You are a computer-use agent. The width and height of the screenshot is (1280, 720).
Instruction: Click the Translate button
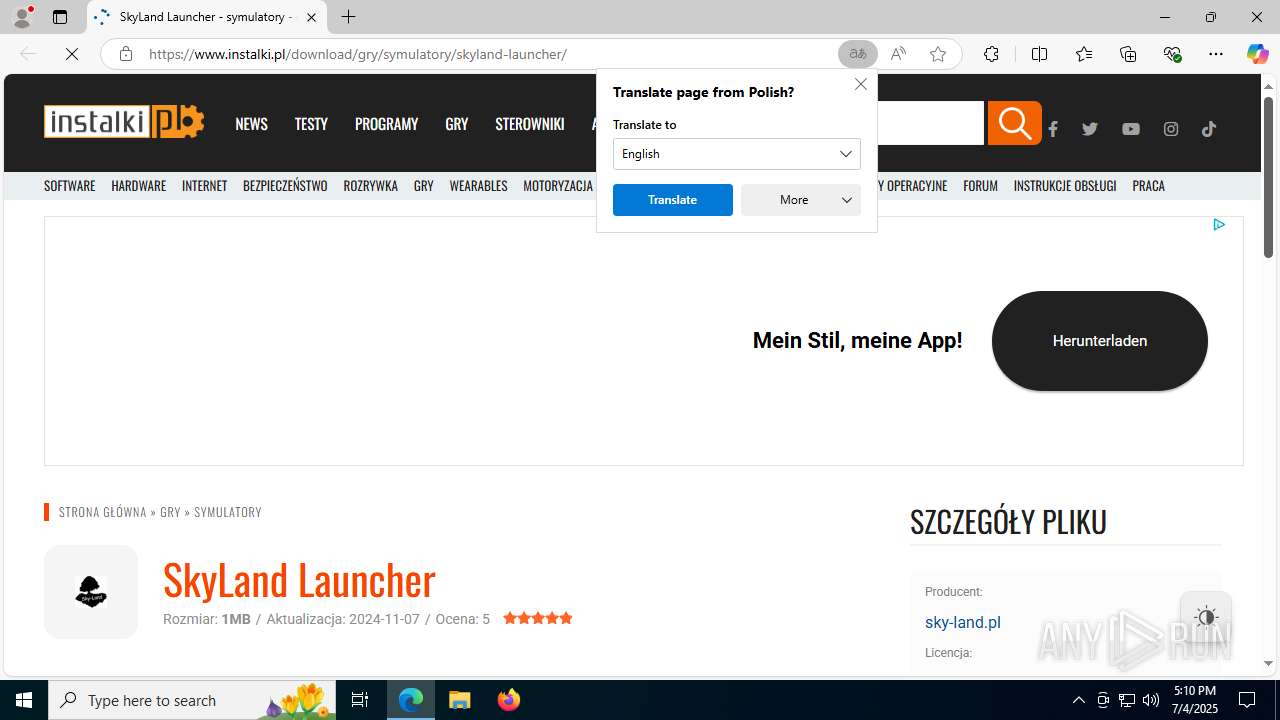click(x=673, y=200)
